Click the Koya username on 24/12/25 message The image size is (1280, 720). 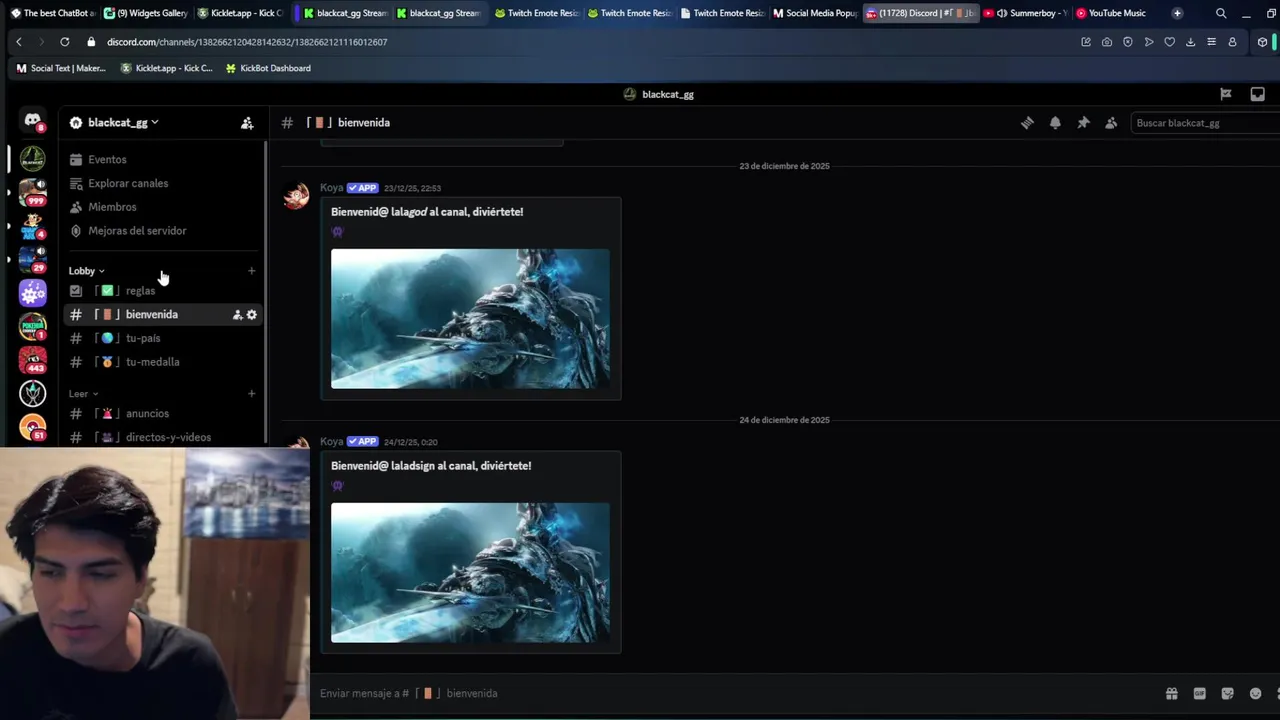(x=331, y=442)
